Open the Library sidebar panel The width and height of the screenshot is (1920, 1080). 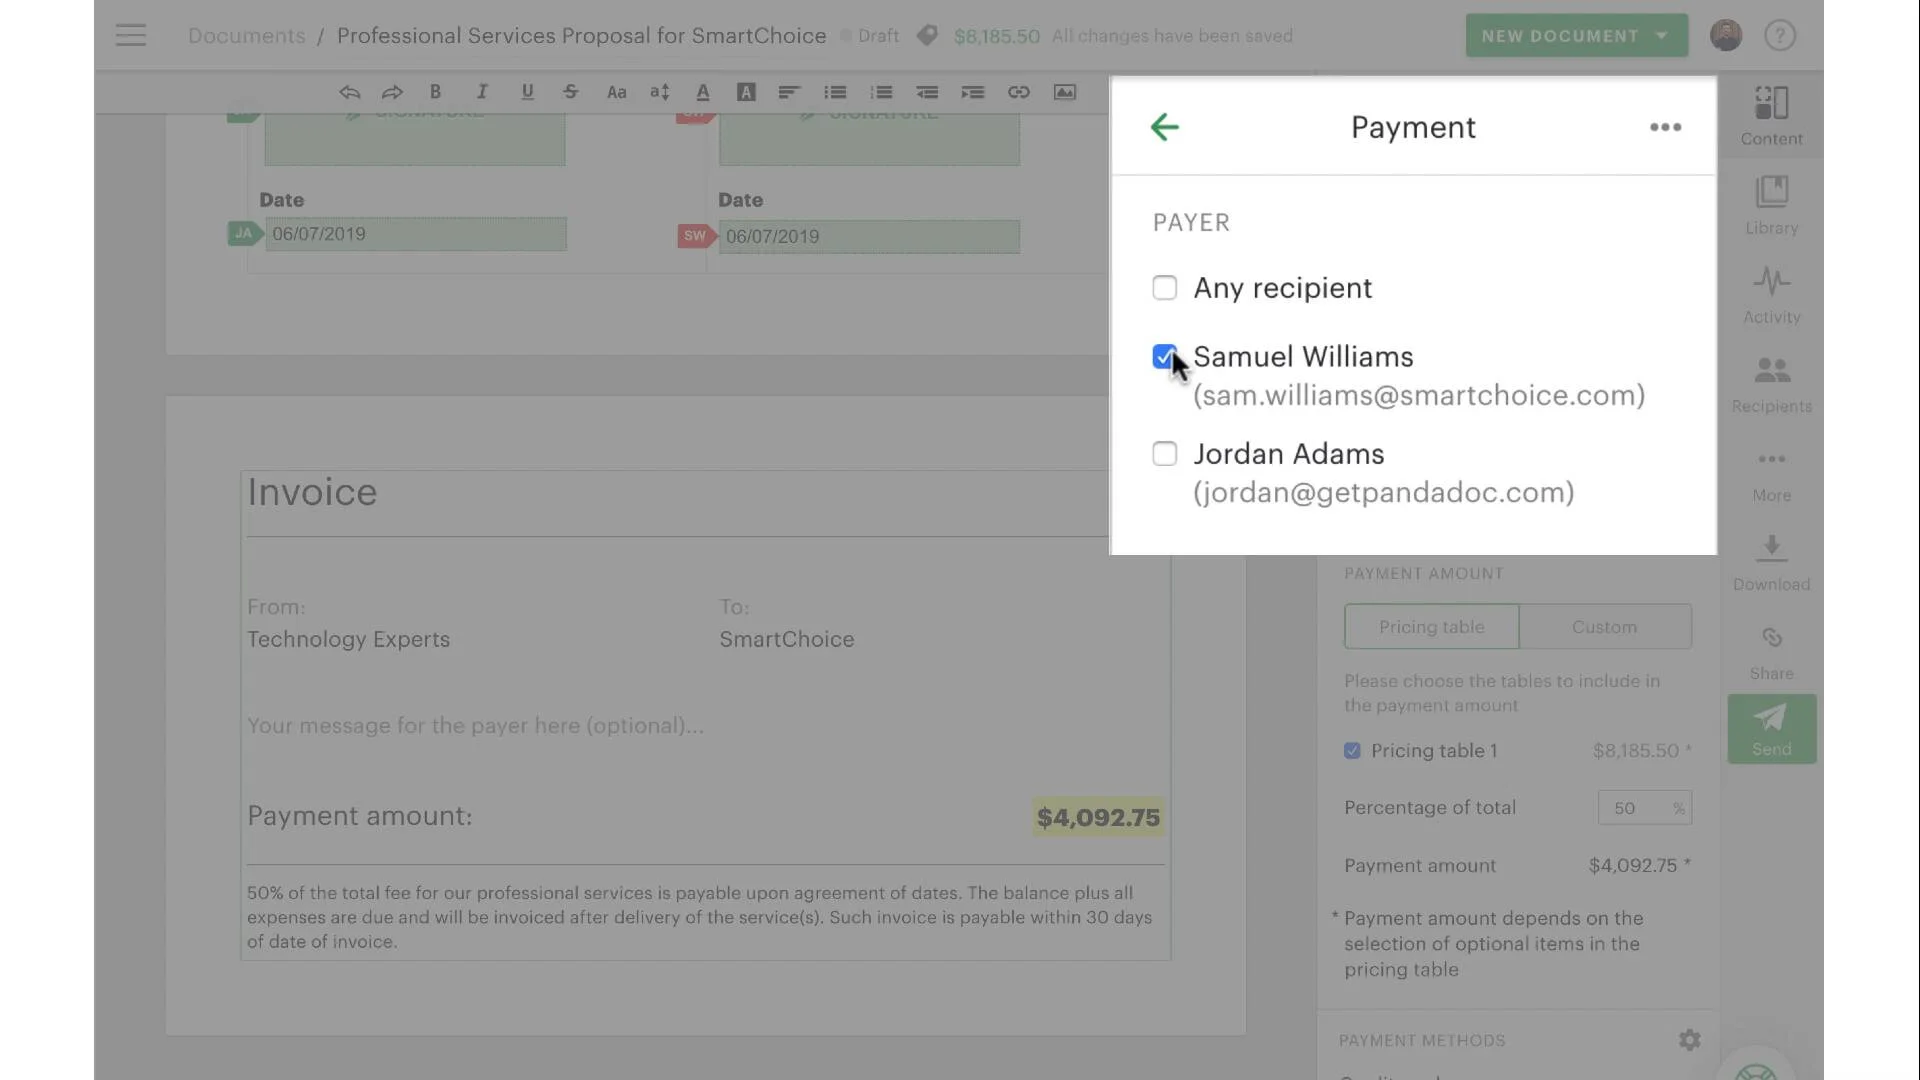[x=1771, y=206]
